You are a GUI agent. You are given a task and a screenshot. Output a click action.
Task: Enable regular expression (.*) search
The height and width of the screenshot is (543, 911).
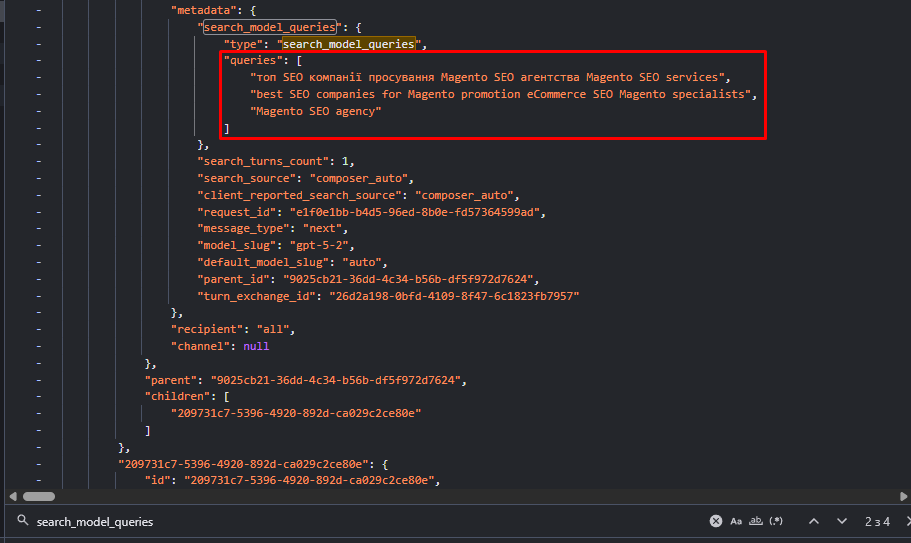tap(776, 521)
